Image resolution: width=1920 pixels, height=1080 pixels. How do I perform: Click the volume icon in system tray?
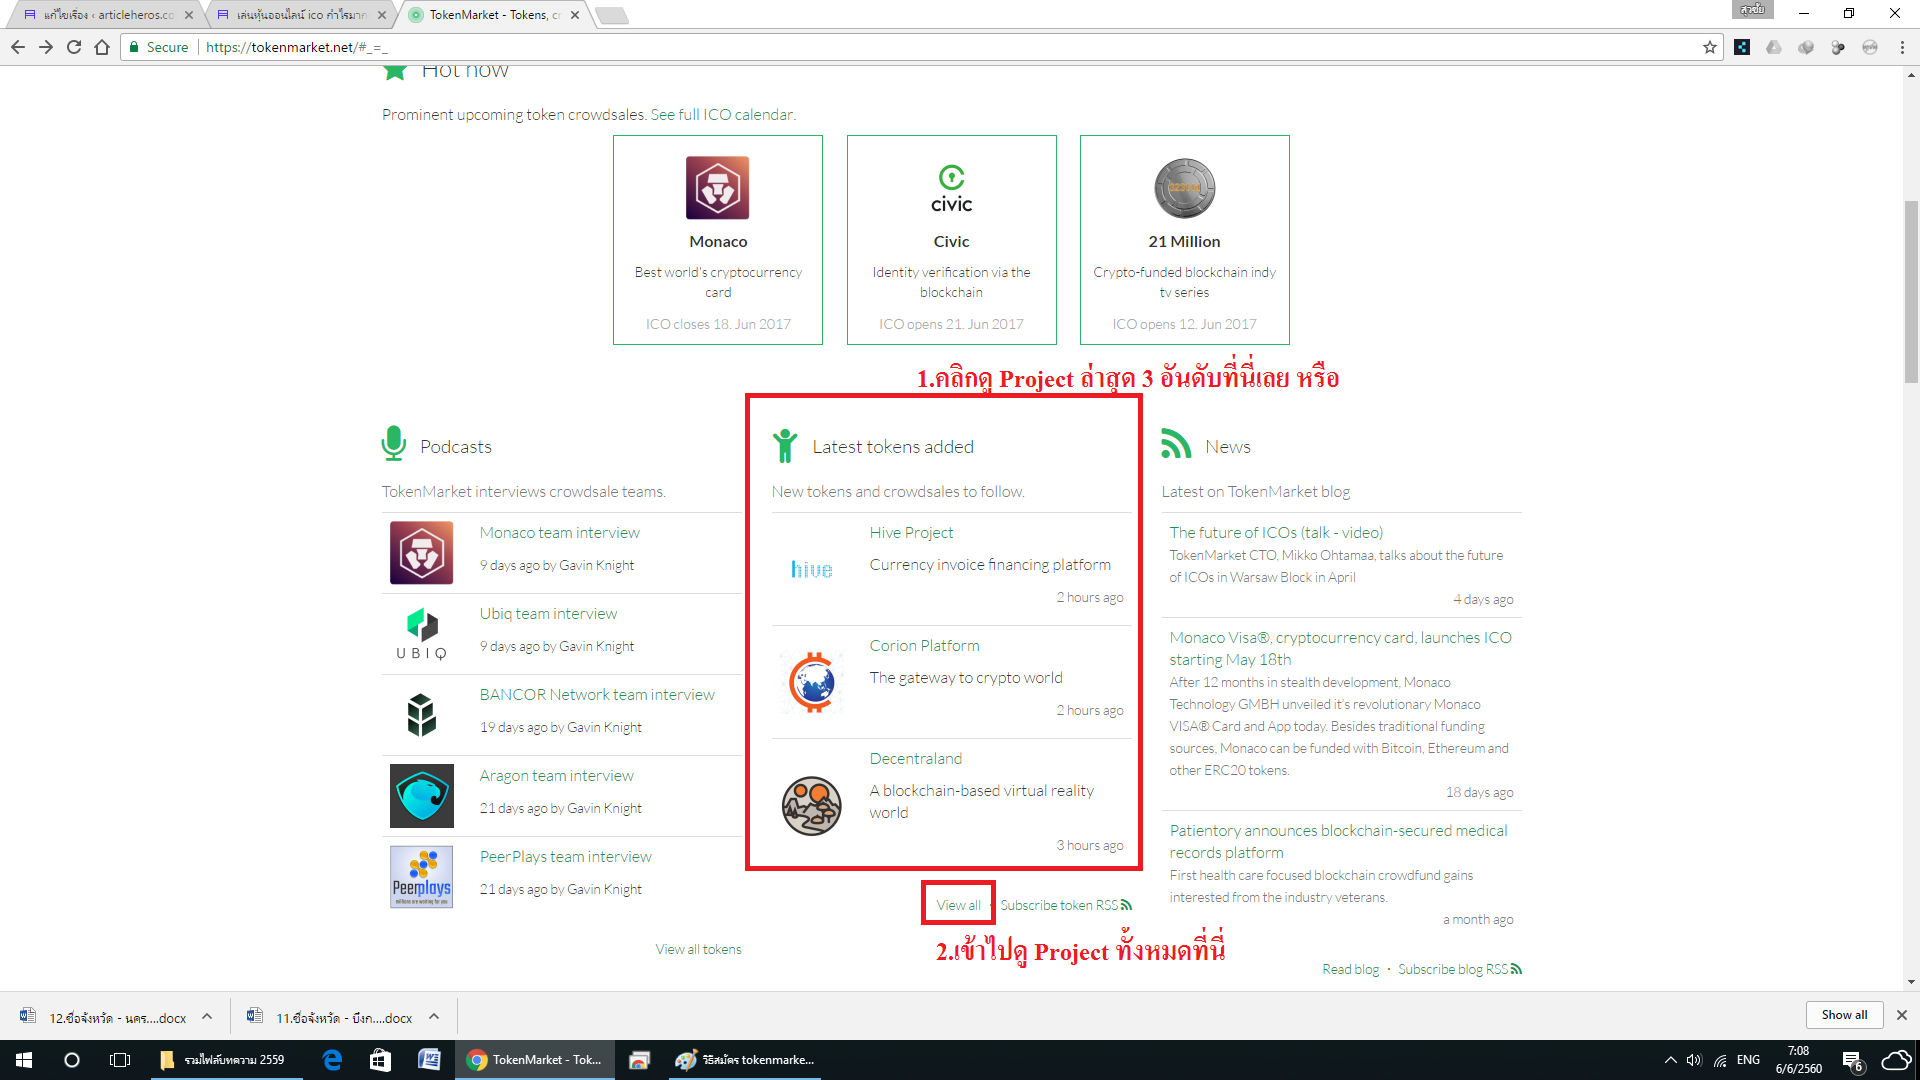coord(1694,1060)
